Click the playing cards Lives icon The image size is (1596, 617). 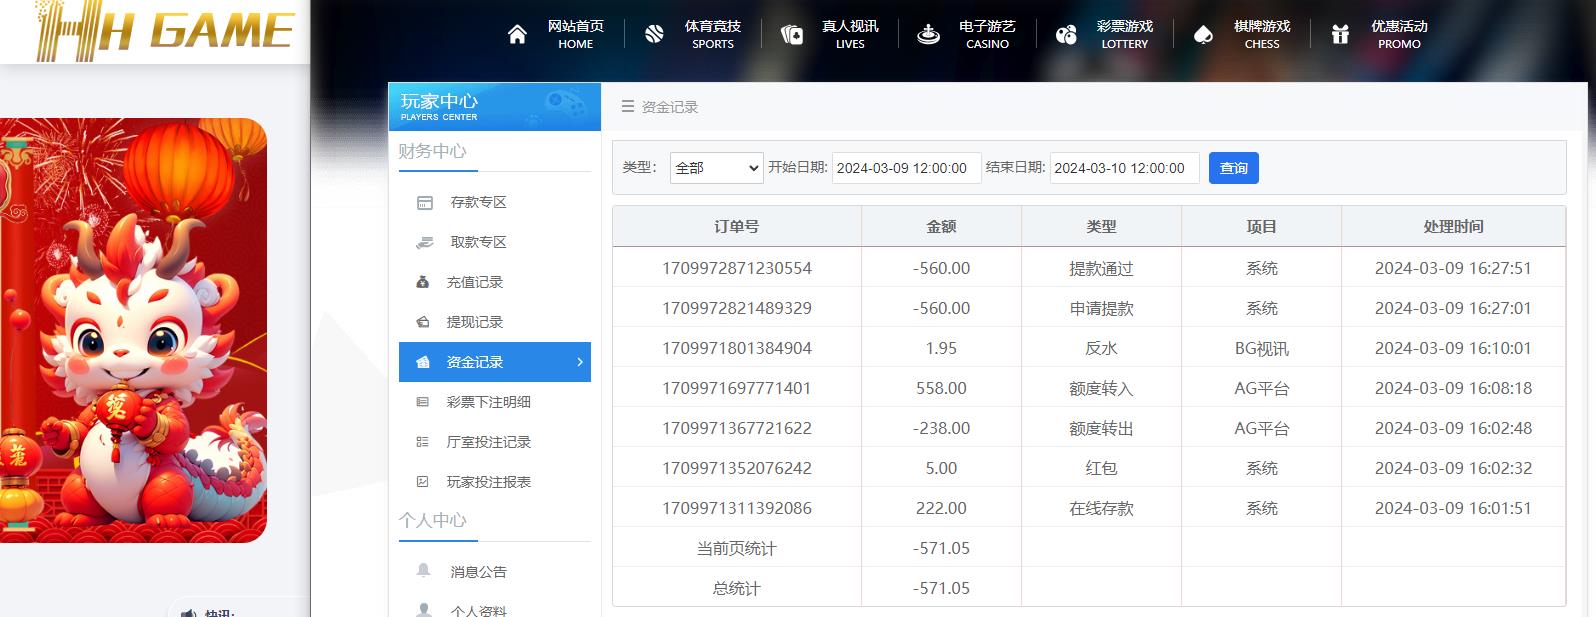[791, 35]
